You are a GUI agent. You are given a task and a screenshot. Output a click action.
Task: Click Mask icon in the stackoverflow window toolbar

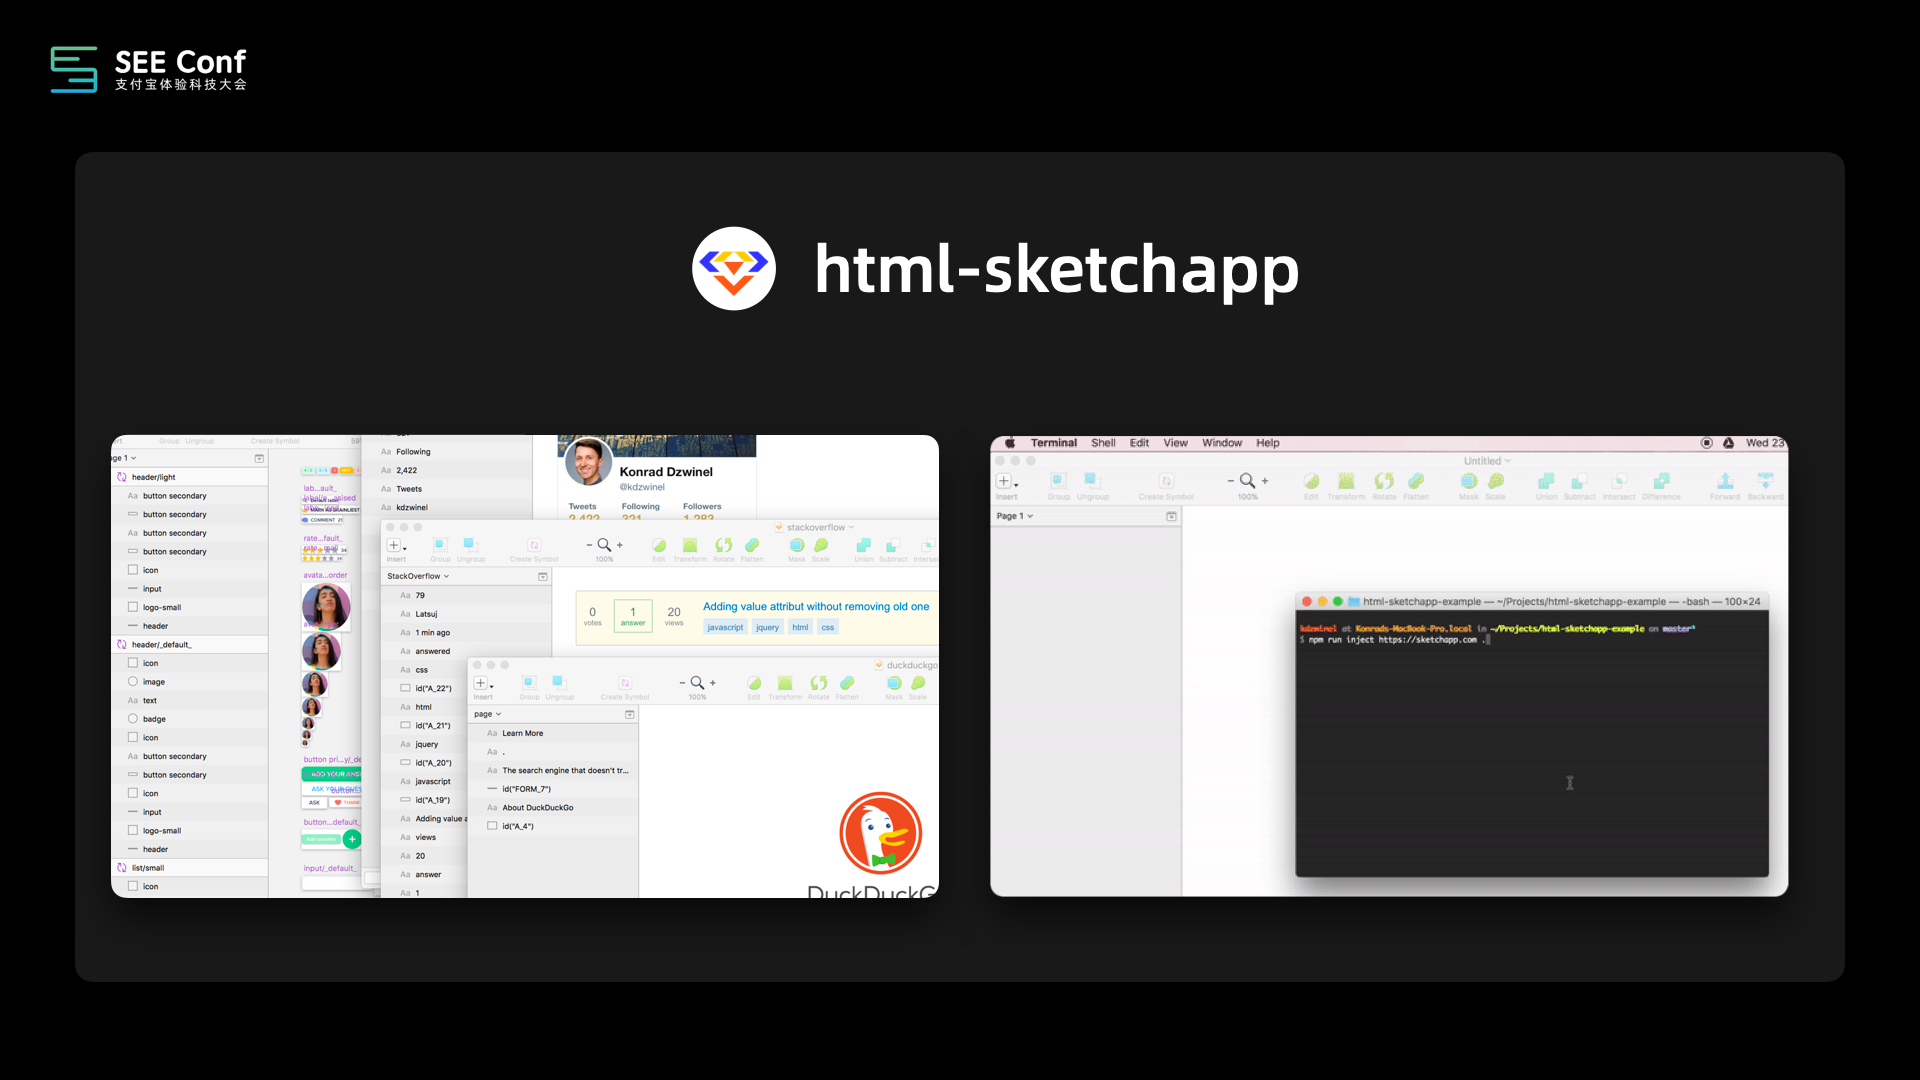797,546
